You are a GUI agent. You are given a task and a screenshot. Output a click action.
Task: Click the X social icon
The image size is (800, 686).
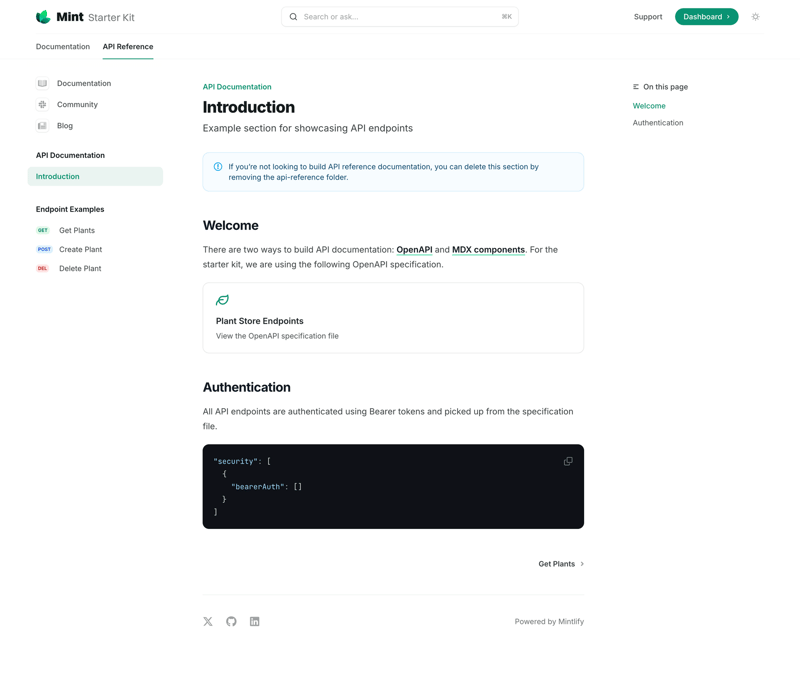[207, 621]
